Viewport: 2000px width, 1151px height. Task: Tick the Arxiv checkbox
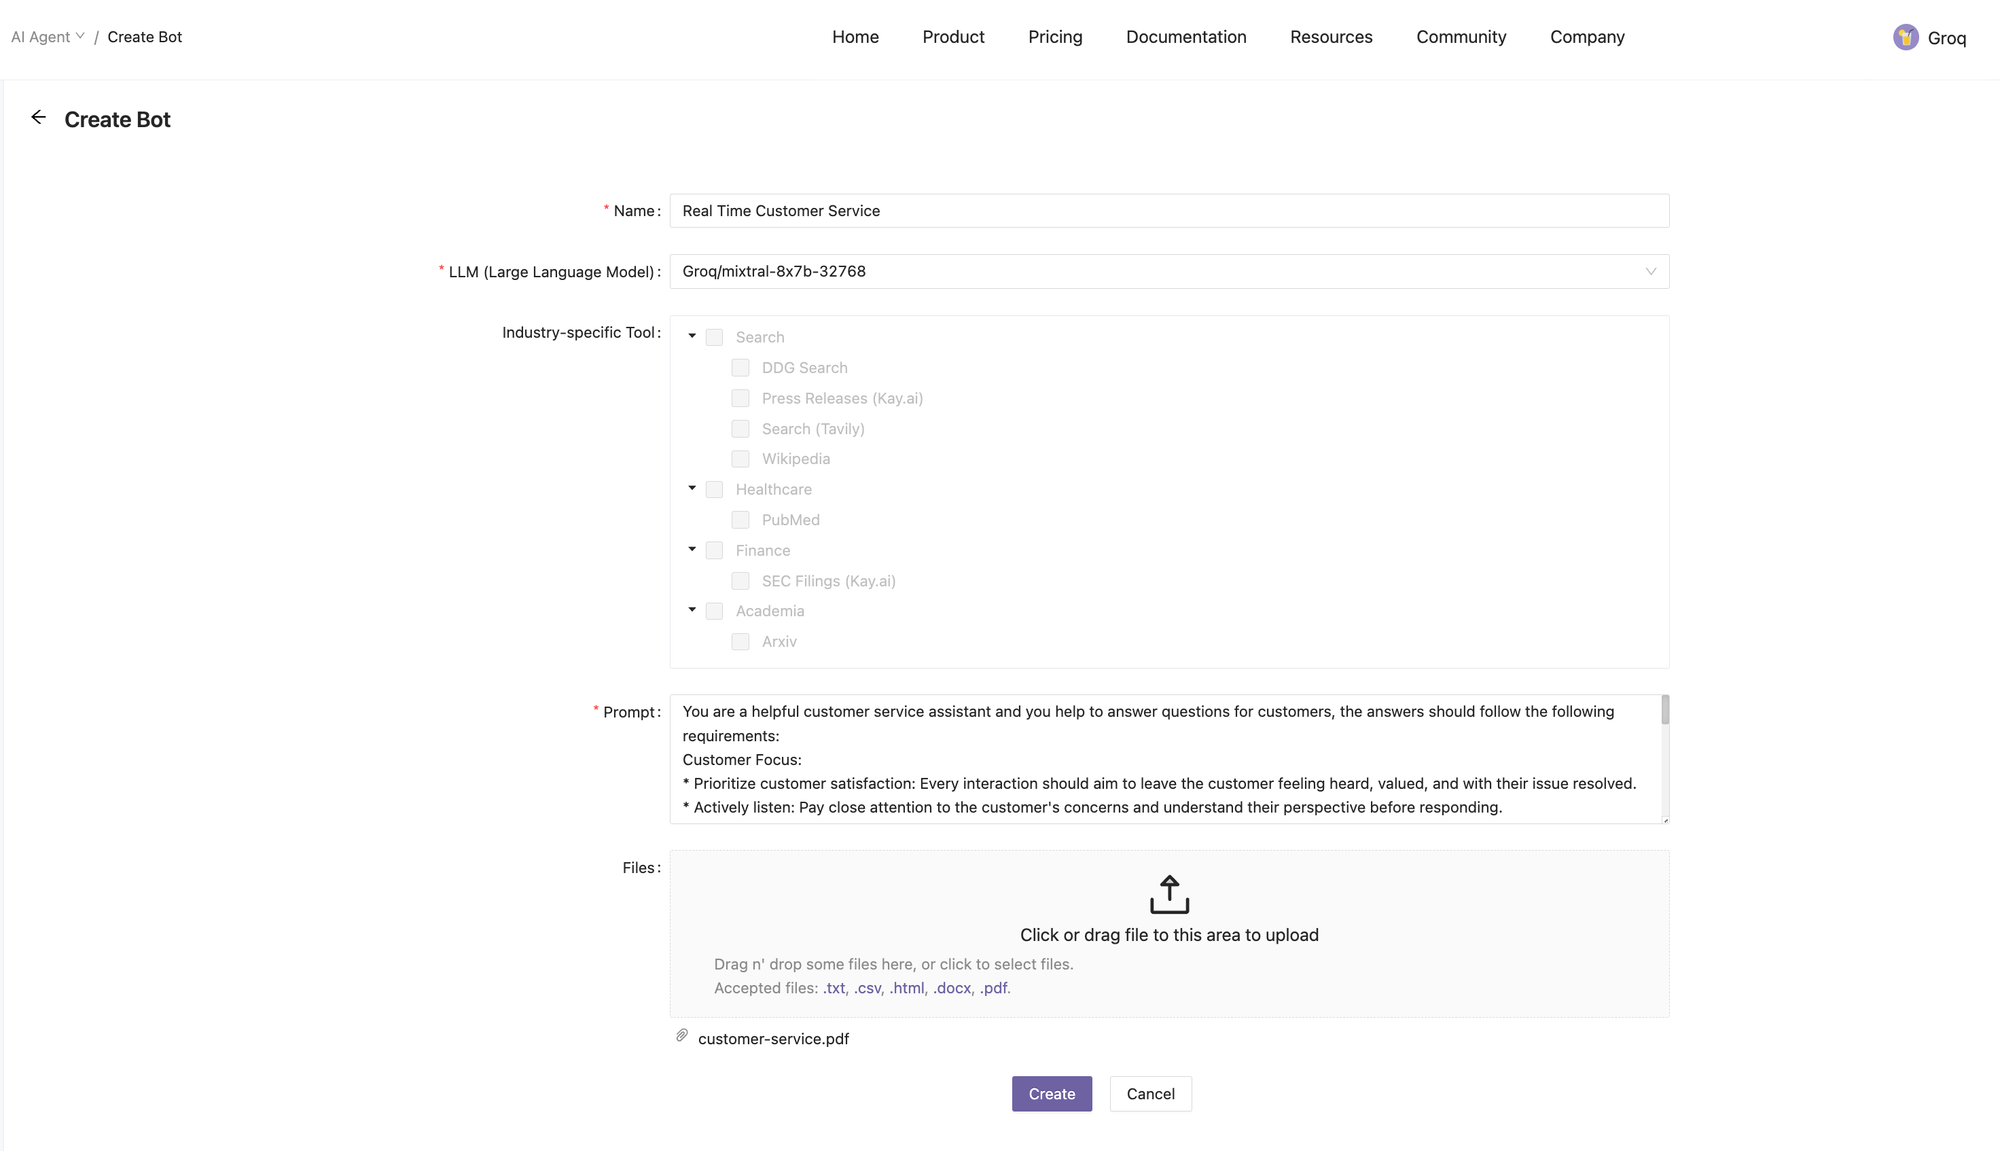pyautogui.click(x=740, y=642)
